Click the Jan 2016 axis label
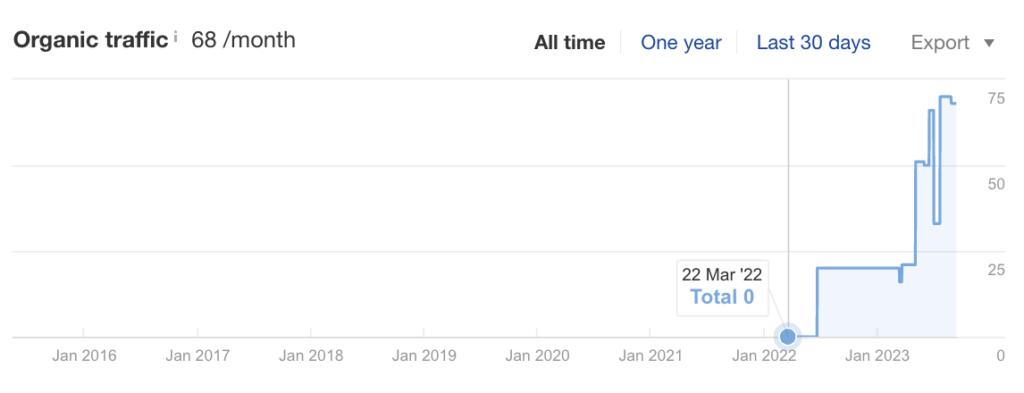Viewport: 1024px width, 393px height. 84,356
